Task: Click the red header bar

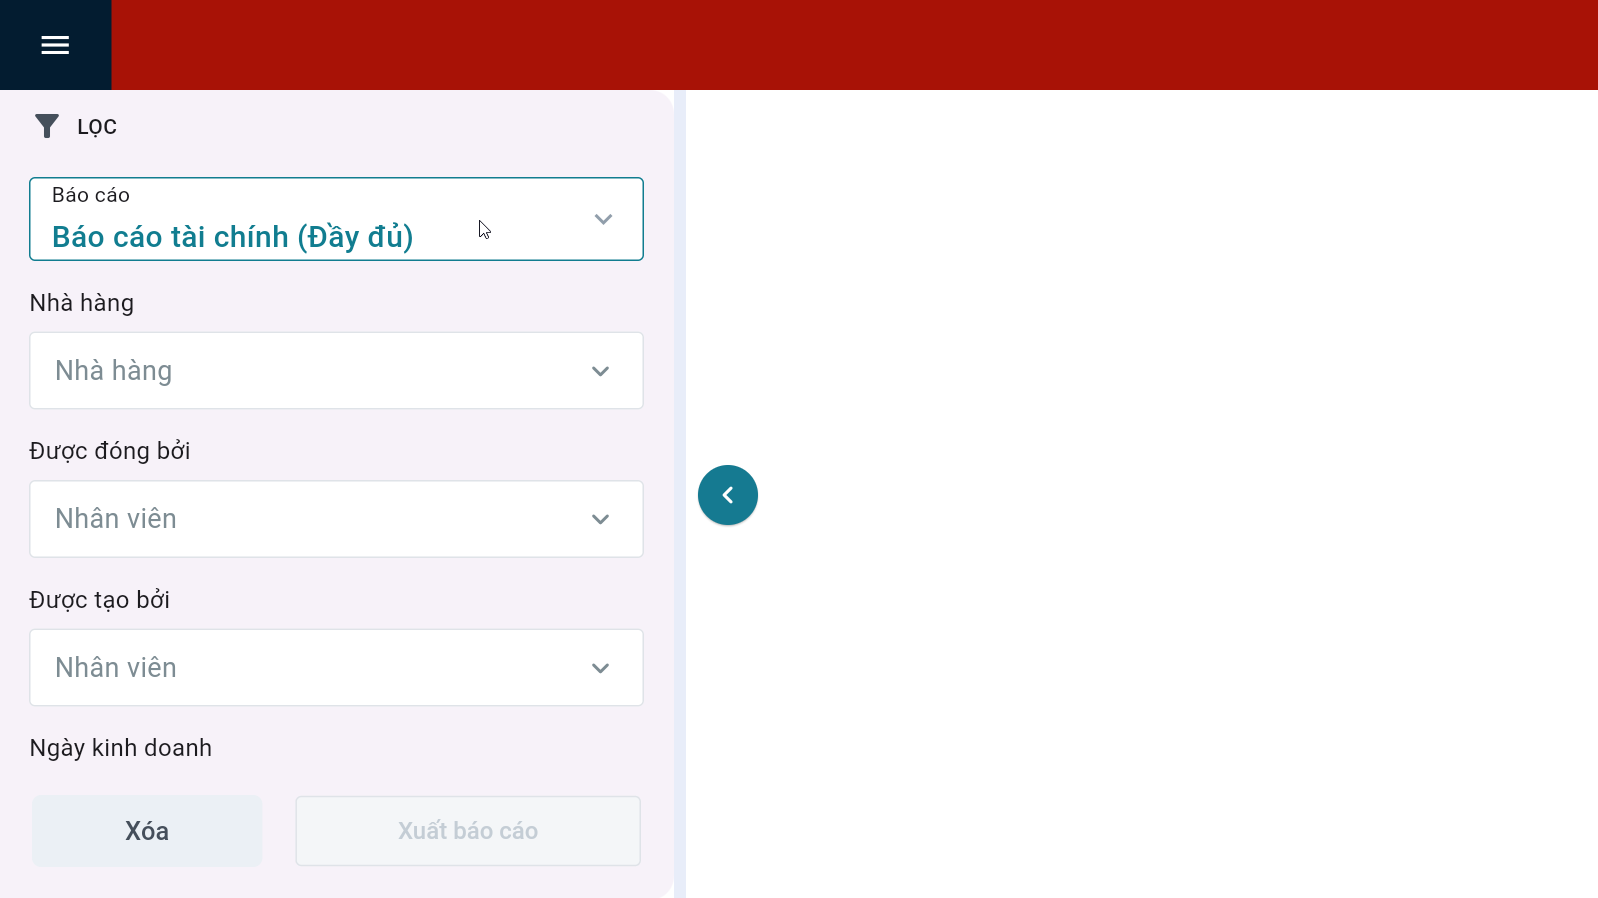Action: 855,45
